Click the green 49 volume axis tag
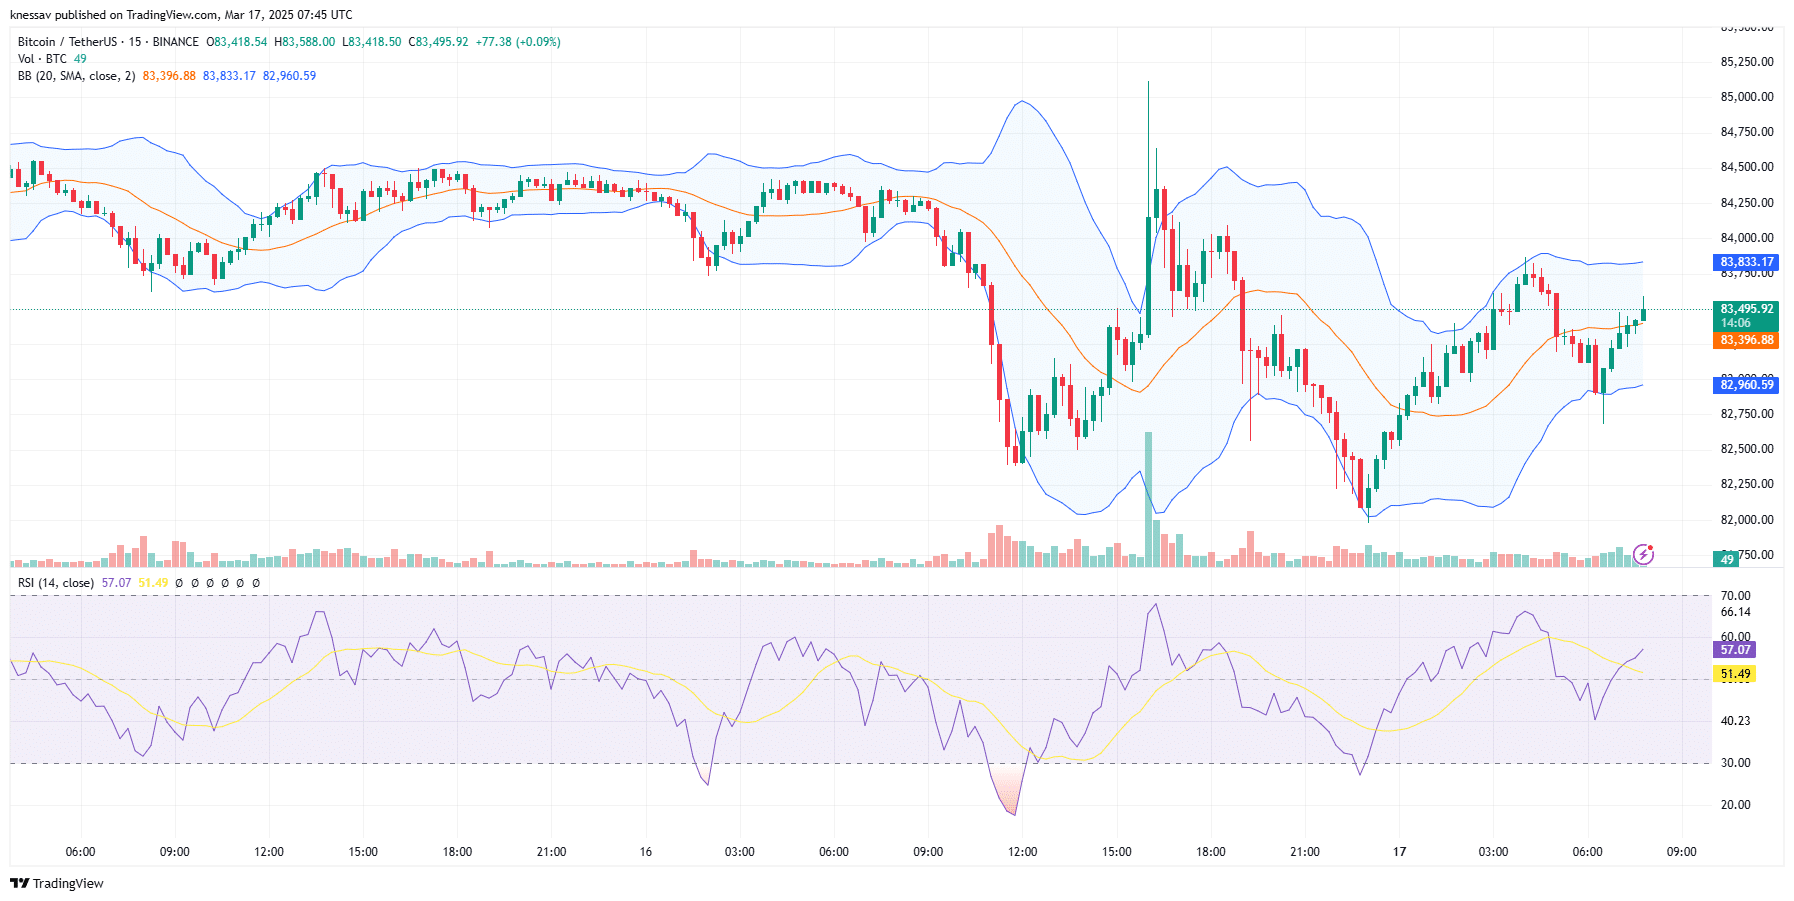Image resolution: width=1794 pixels, height=901 pixels. click(x=1727, y=560)
